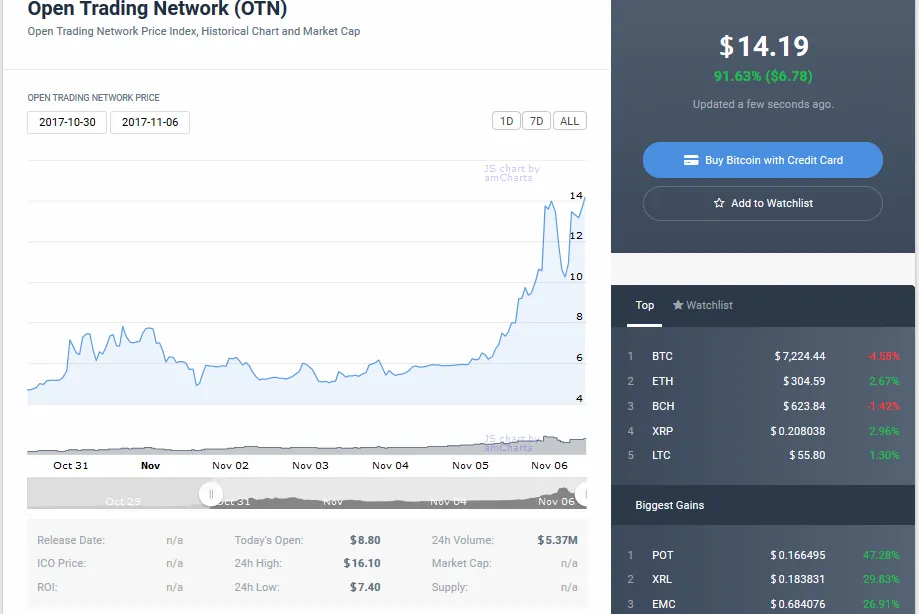Edit the start date field 2017-10-30

point(67,122)
